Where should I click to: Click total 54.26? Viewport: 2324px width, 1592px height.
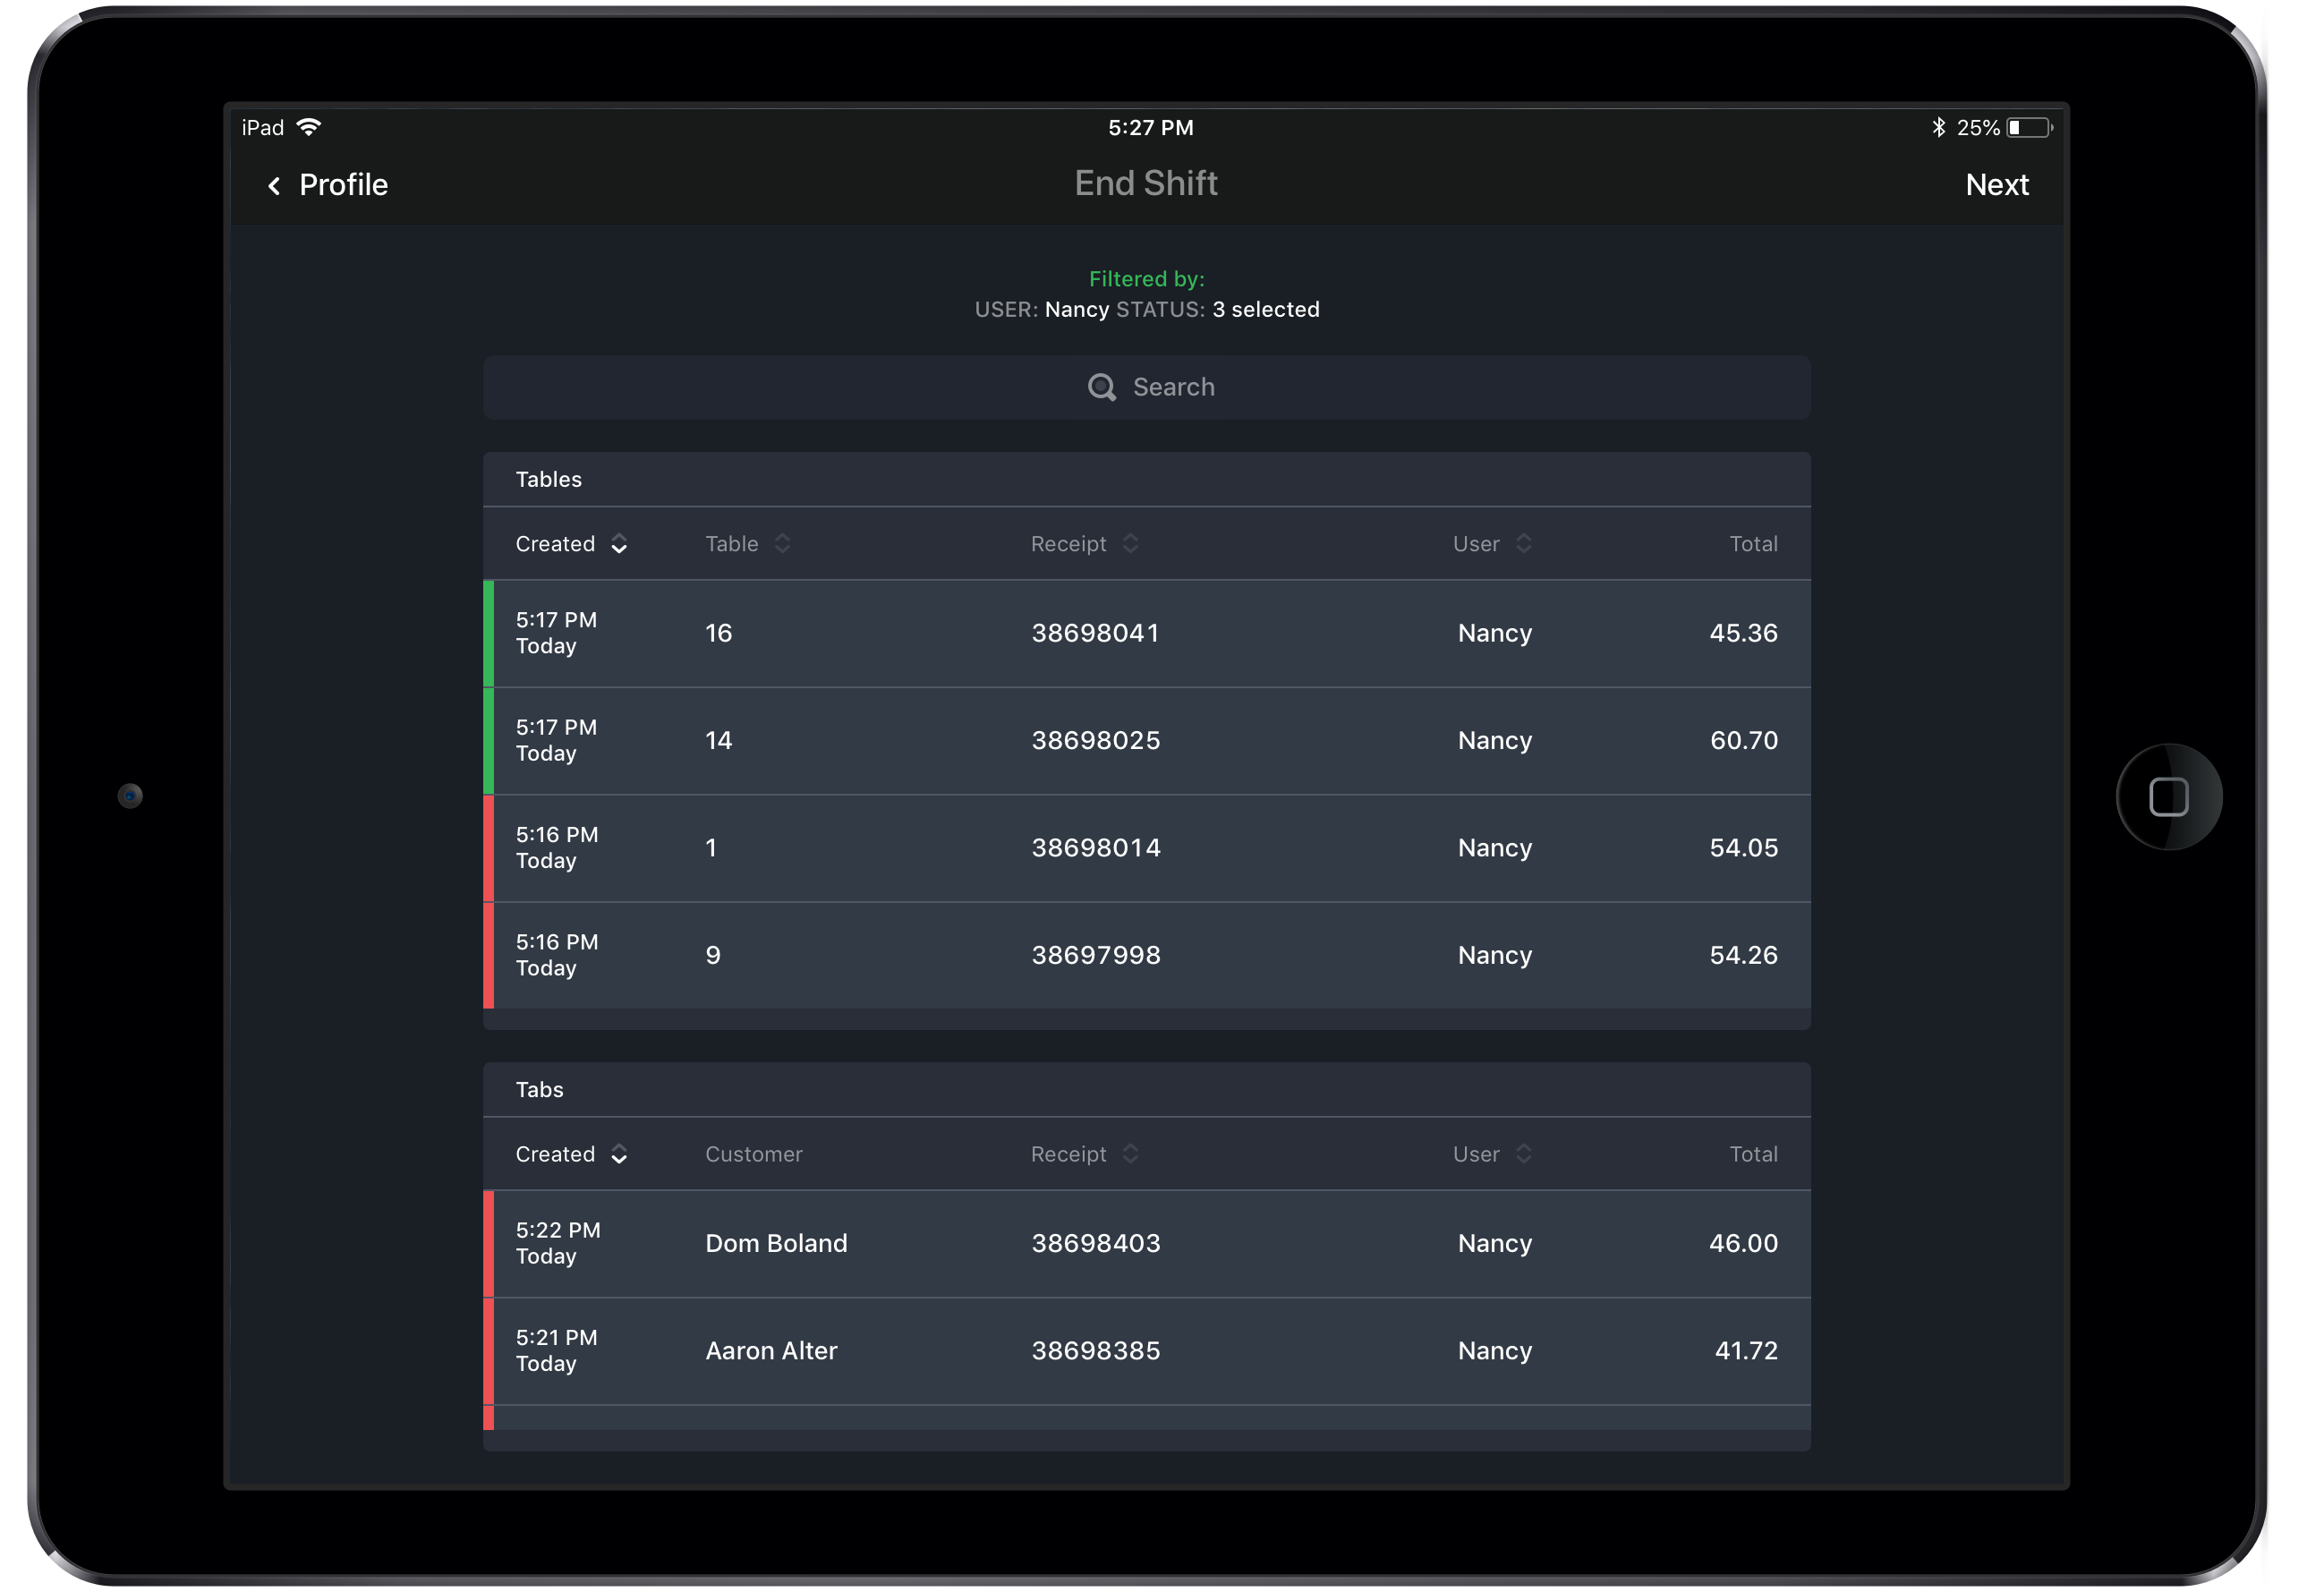[1743, 955]
